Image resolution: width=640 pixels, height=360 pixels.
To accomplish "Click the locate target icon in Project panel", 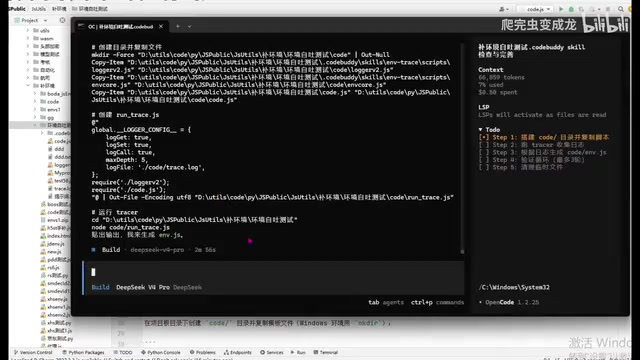I will tap(62, 20).
